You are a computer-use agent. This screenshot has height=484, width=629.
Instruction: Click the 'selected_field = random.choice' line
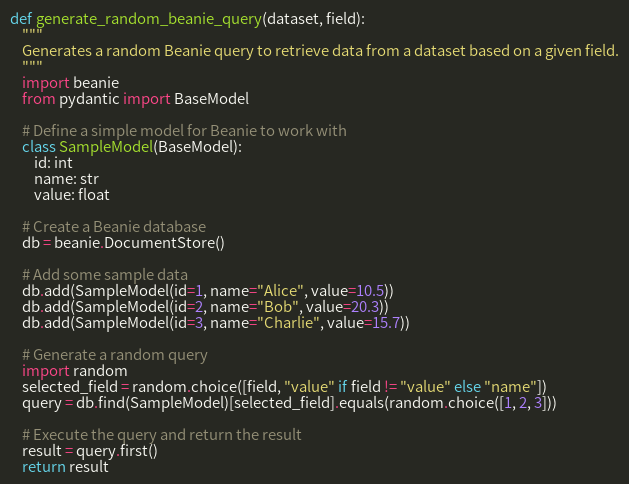point(284,387)
